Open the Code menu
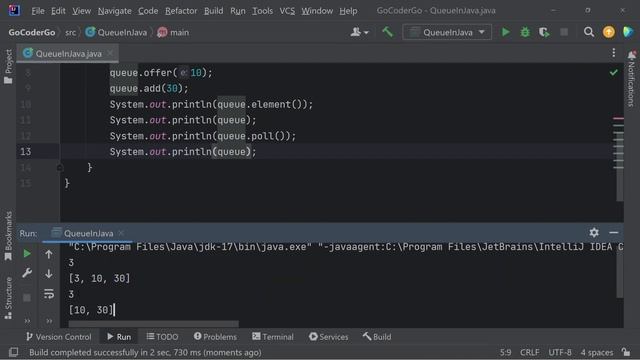The width and height of the screenshot is (640, 360). (148, 11)
